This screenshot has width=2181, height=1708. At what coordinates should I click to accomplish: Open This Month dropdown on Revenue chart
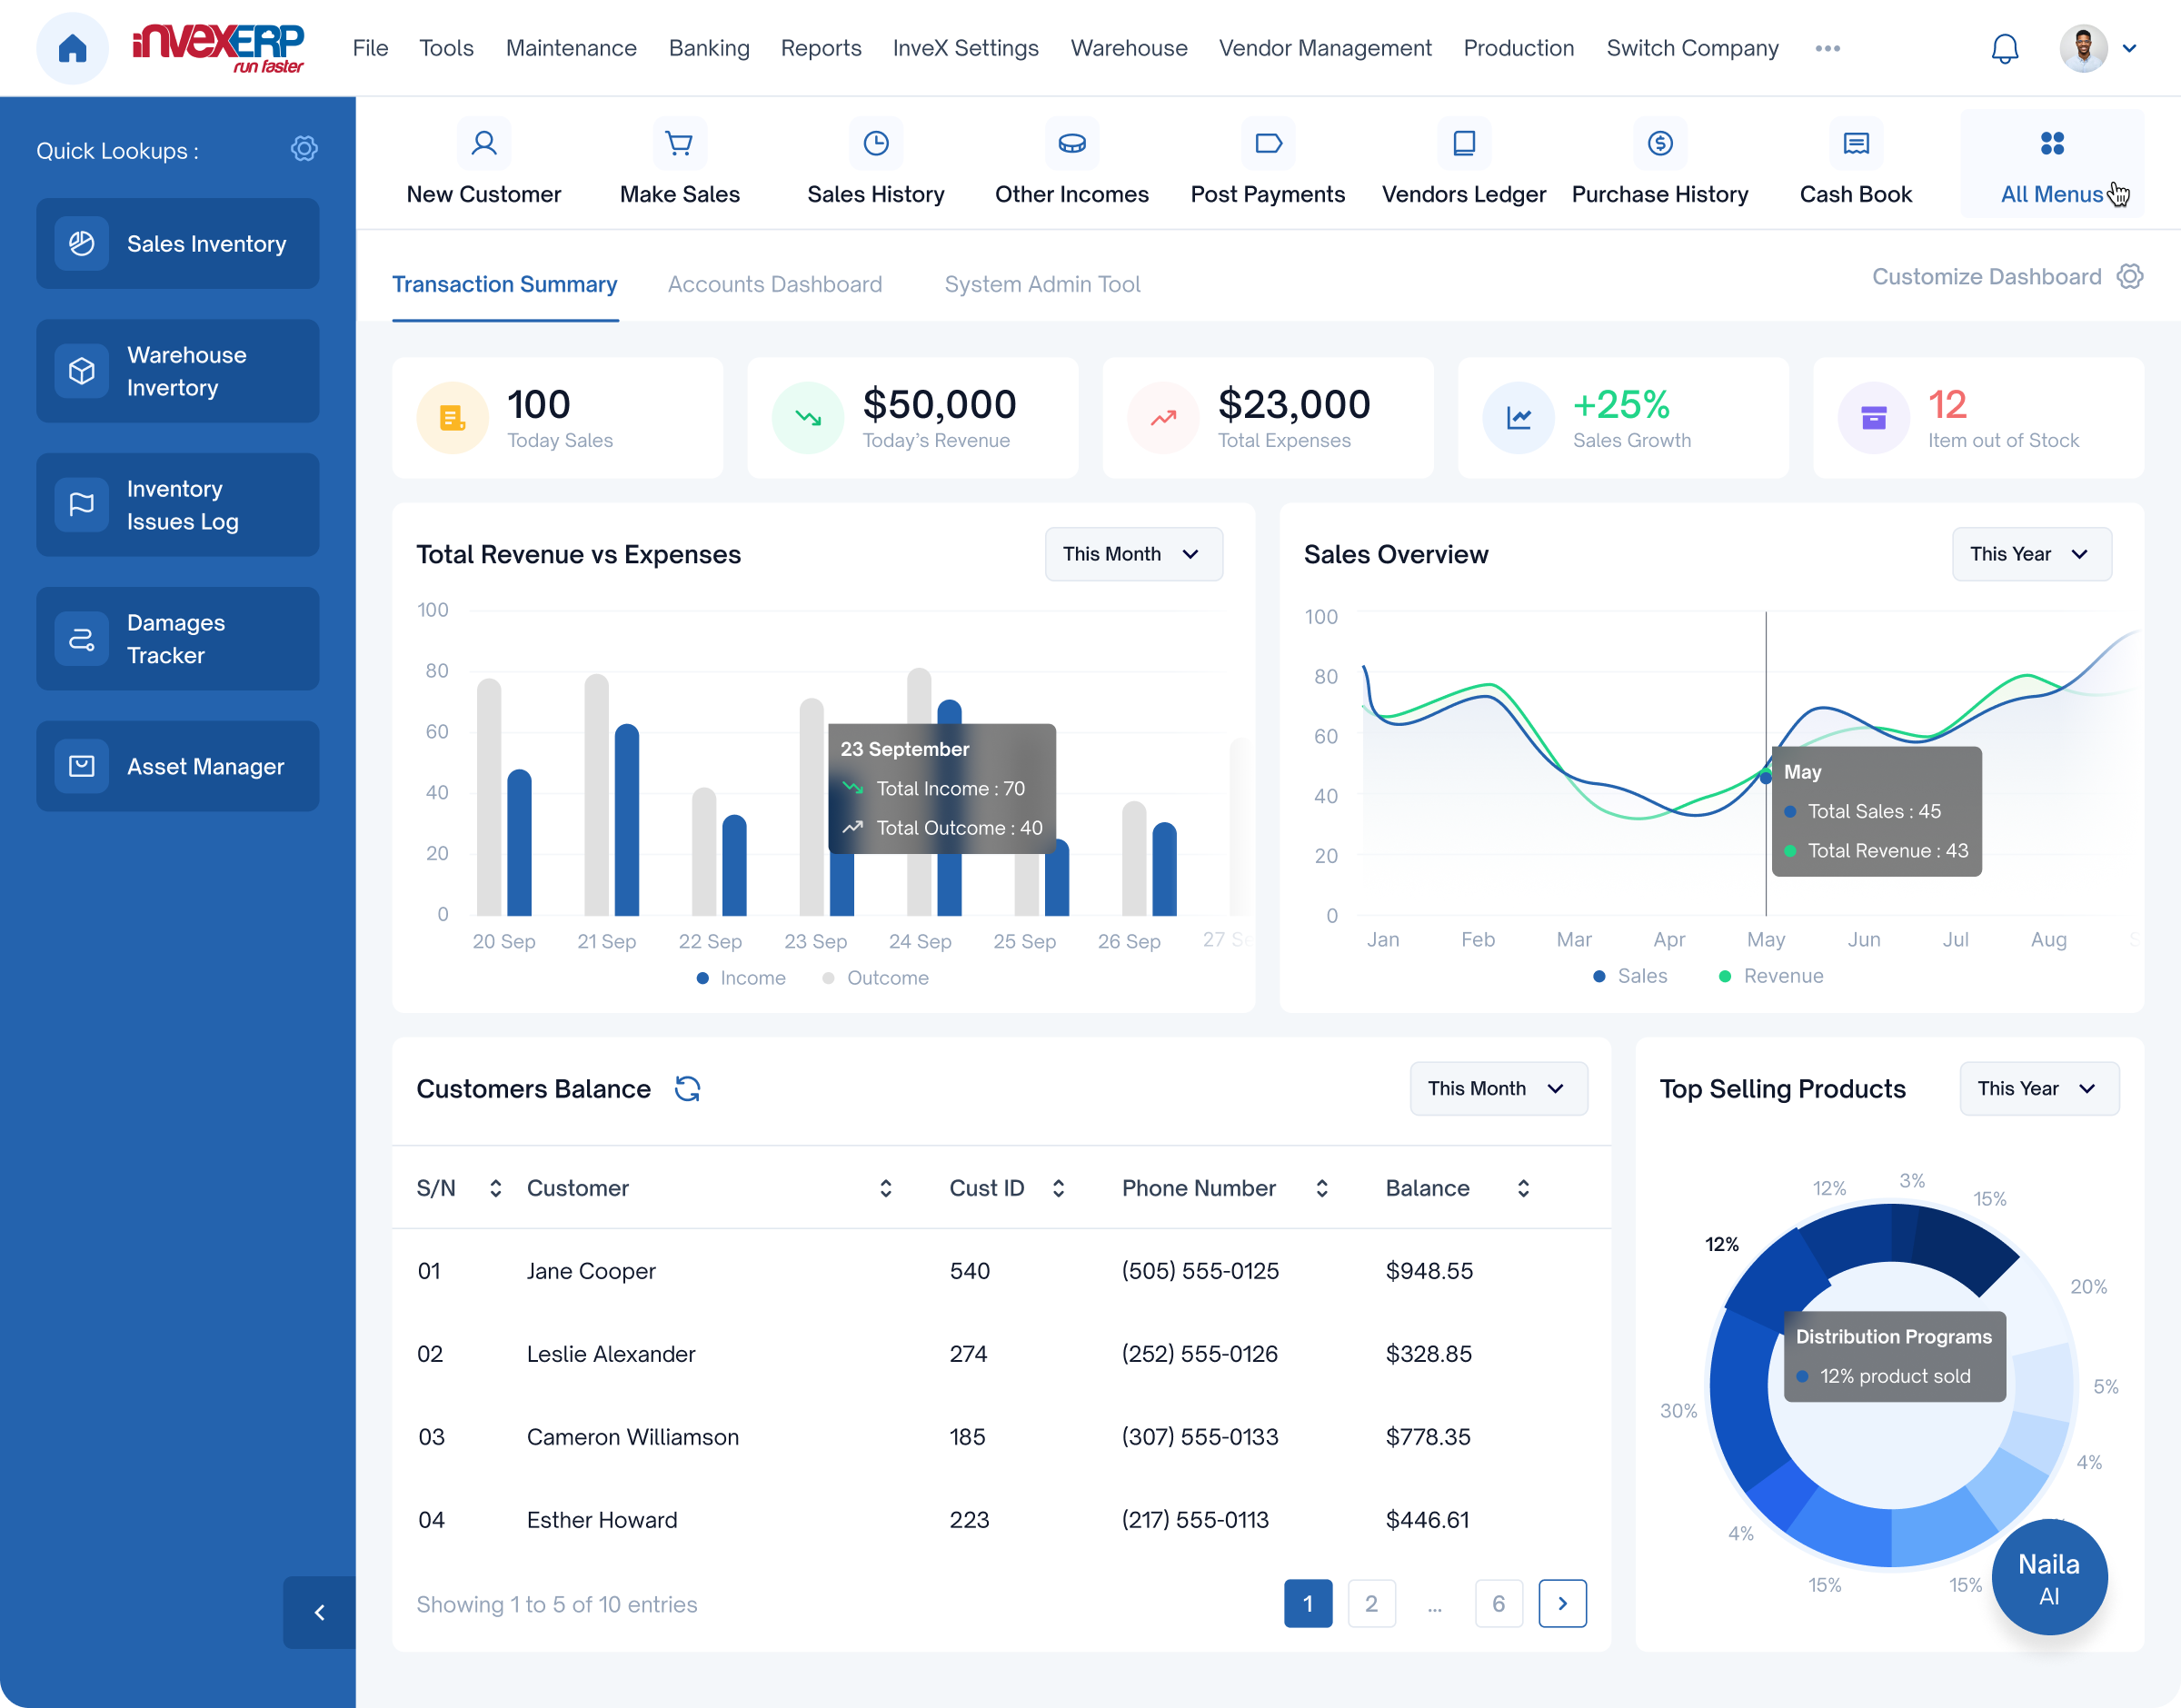pos(1133,554)
